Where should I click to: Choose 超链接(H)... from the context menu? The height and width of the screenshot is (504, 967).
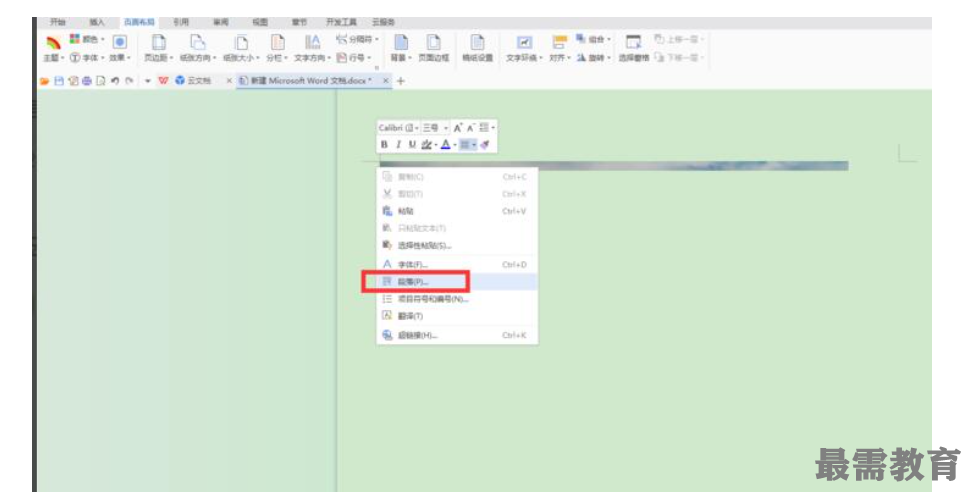(x=457, y=336)
